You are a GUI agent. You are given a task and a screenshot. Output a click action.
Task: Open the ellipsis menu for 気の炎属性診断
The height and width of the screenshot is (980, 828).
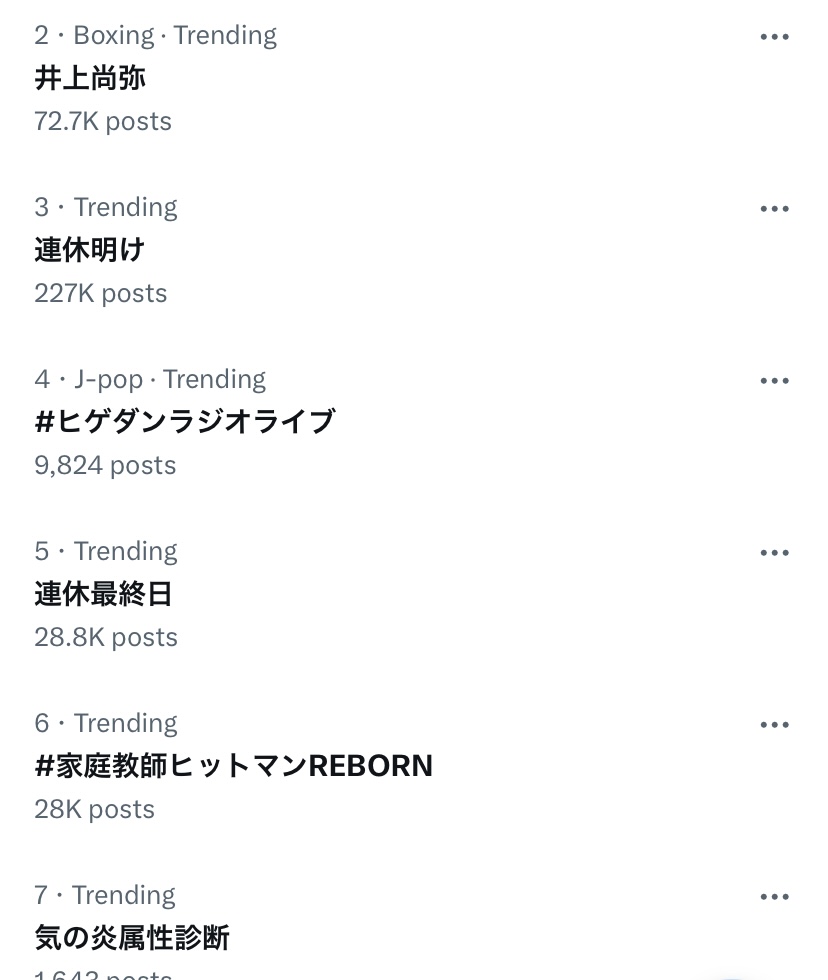(774, 897)
